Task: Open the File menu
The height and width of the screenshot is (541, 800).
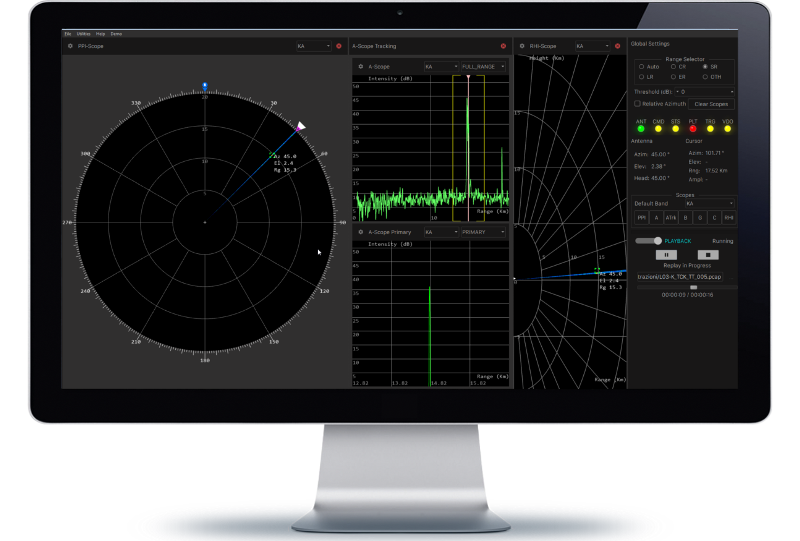Action: 68,34
